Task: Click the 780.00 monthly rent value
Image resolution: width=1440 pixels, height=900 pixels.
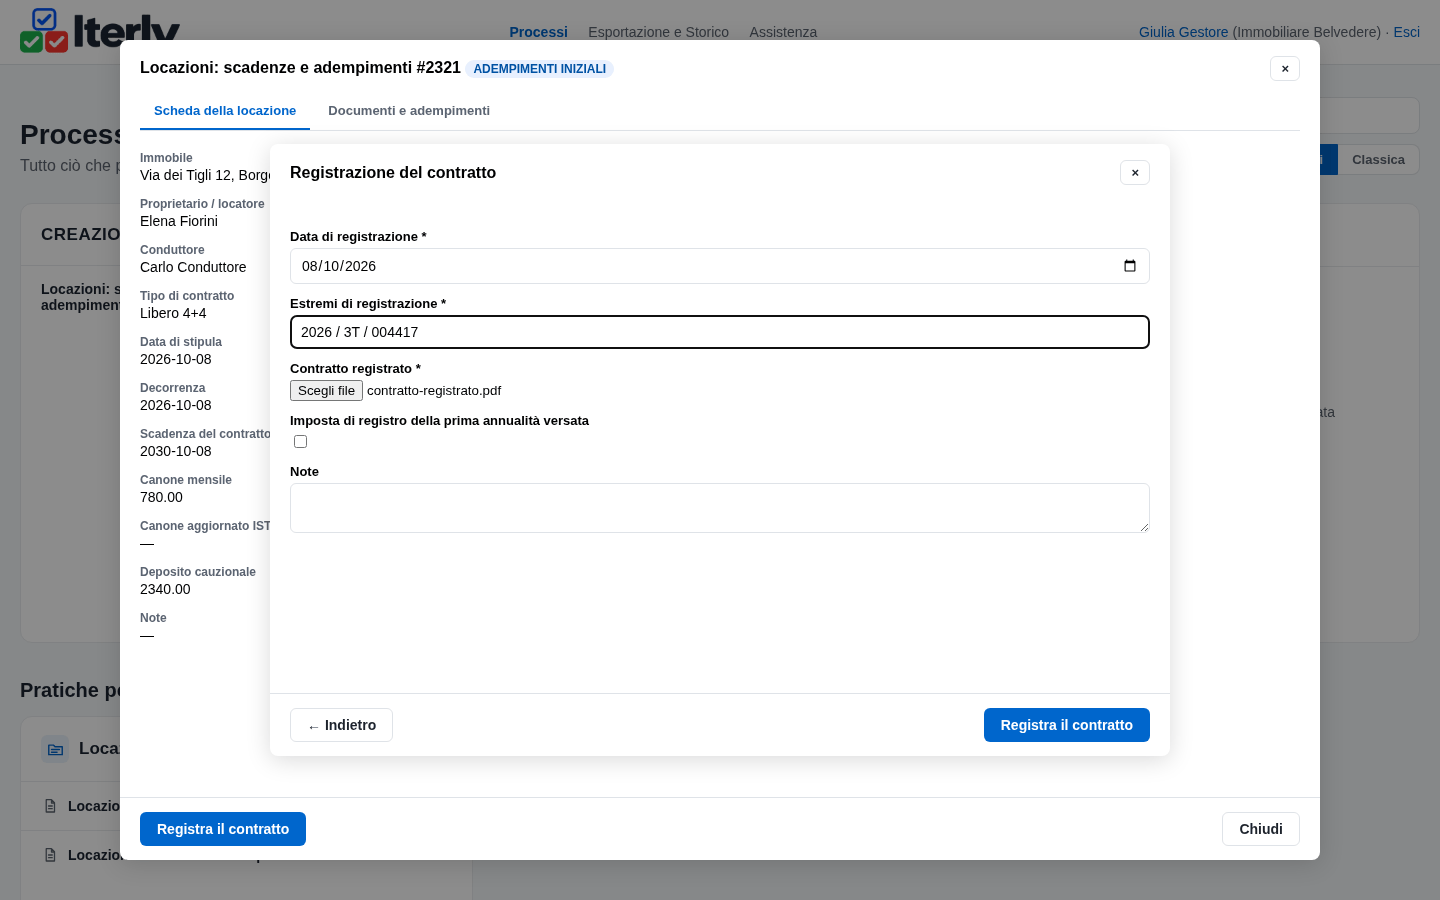Action: pyautogui.click(x=161, y=497)
